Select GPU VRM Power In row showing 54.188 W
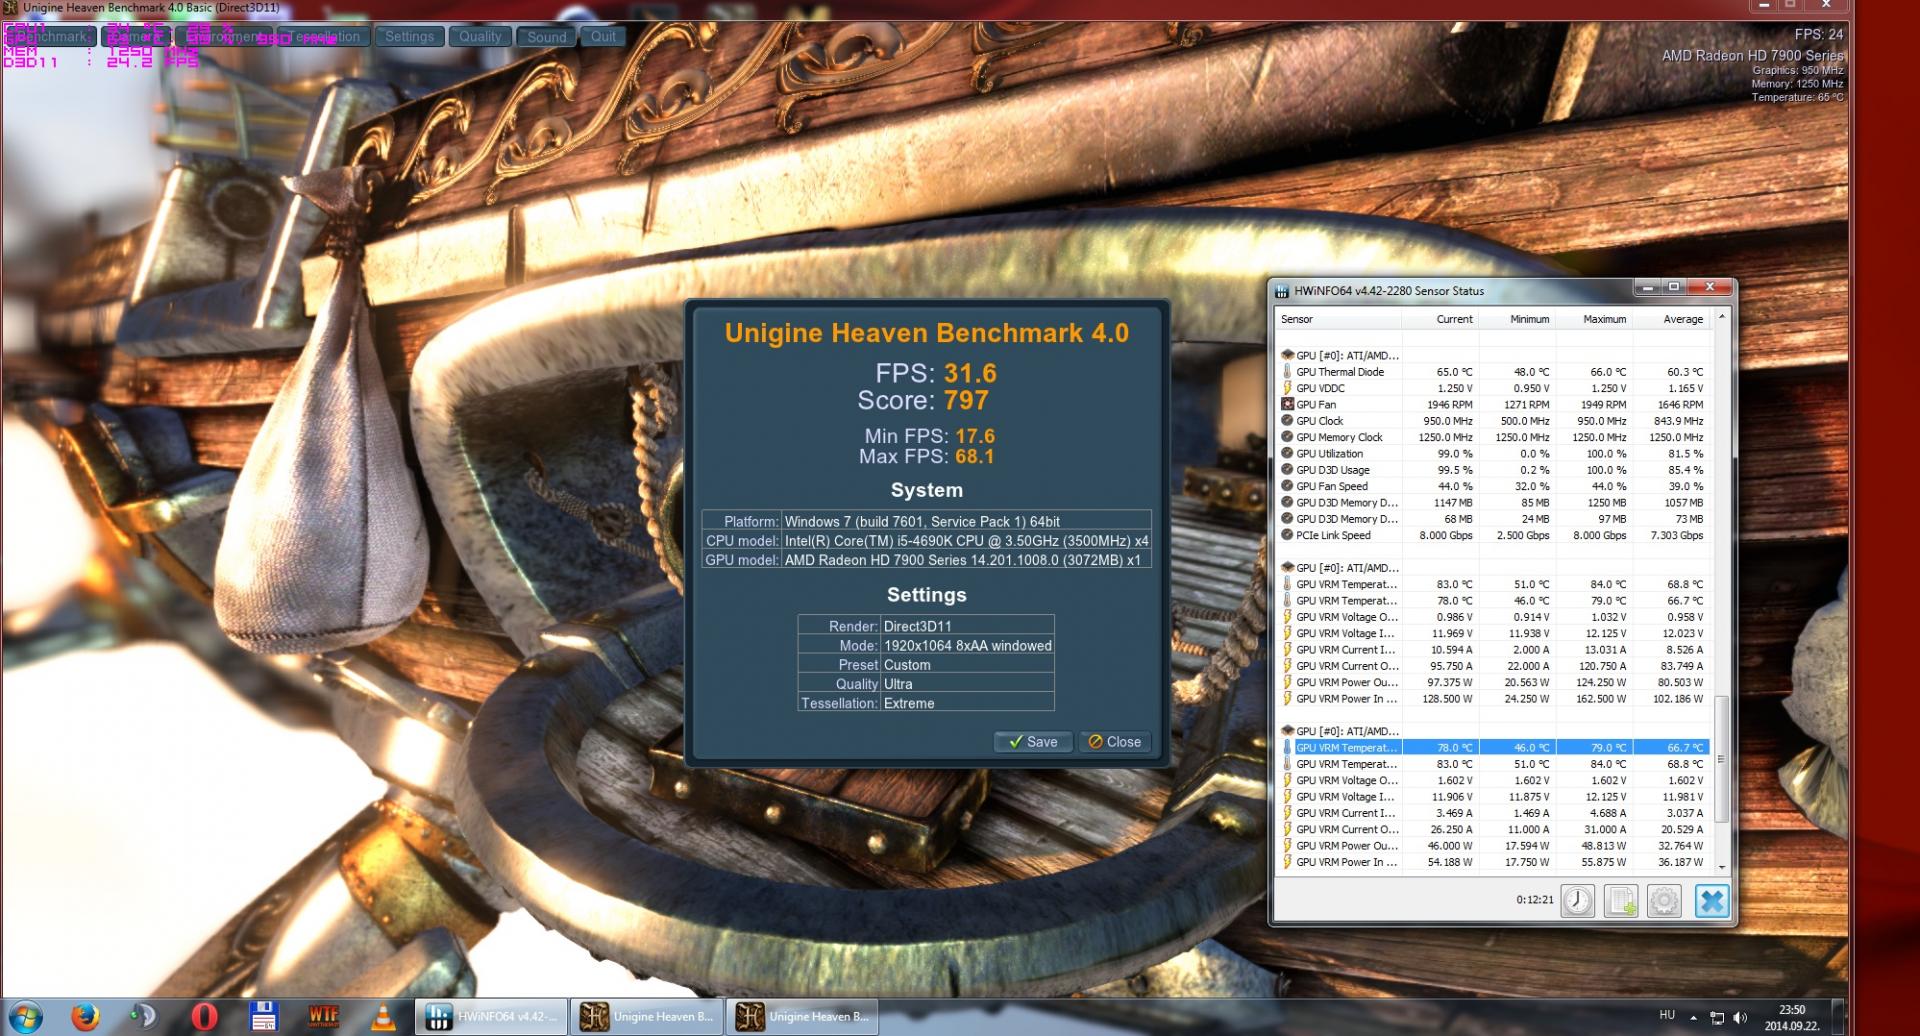 1494,862
